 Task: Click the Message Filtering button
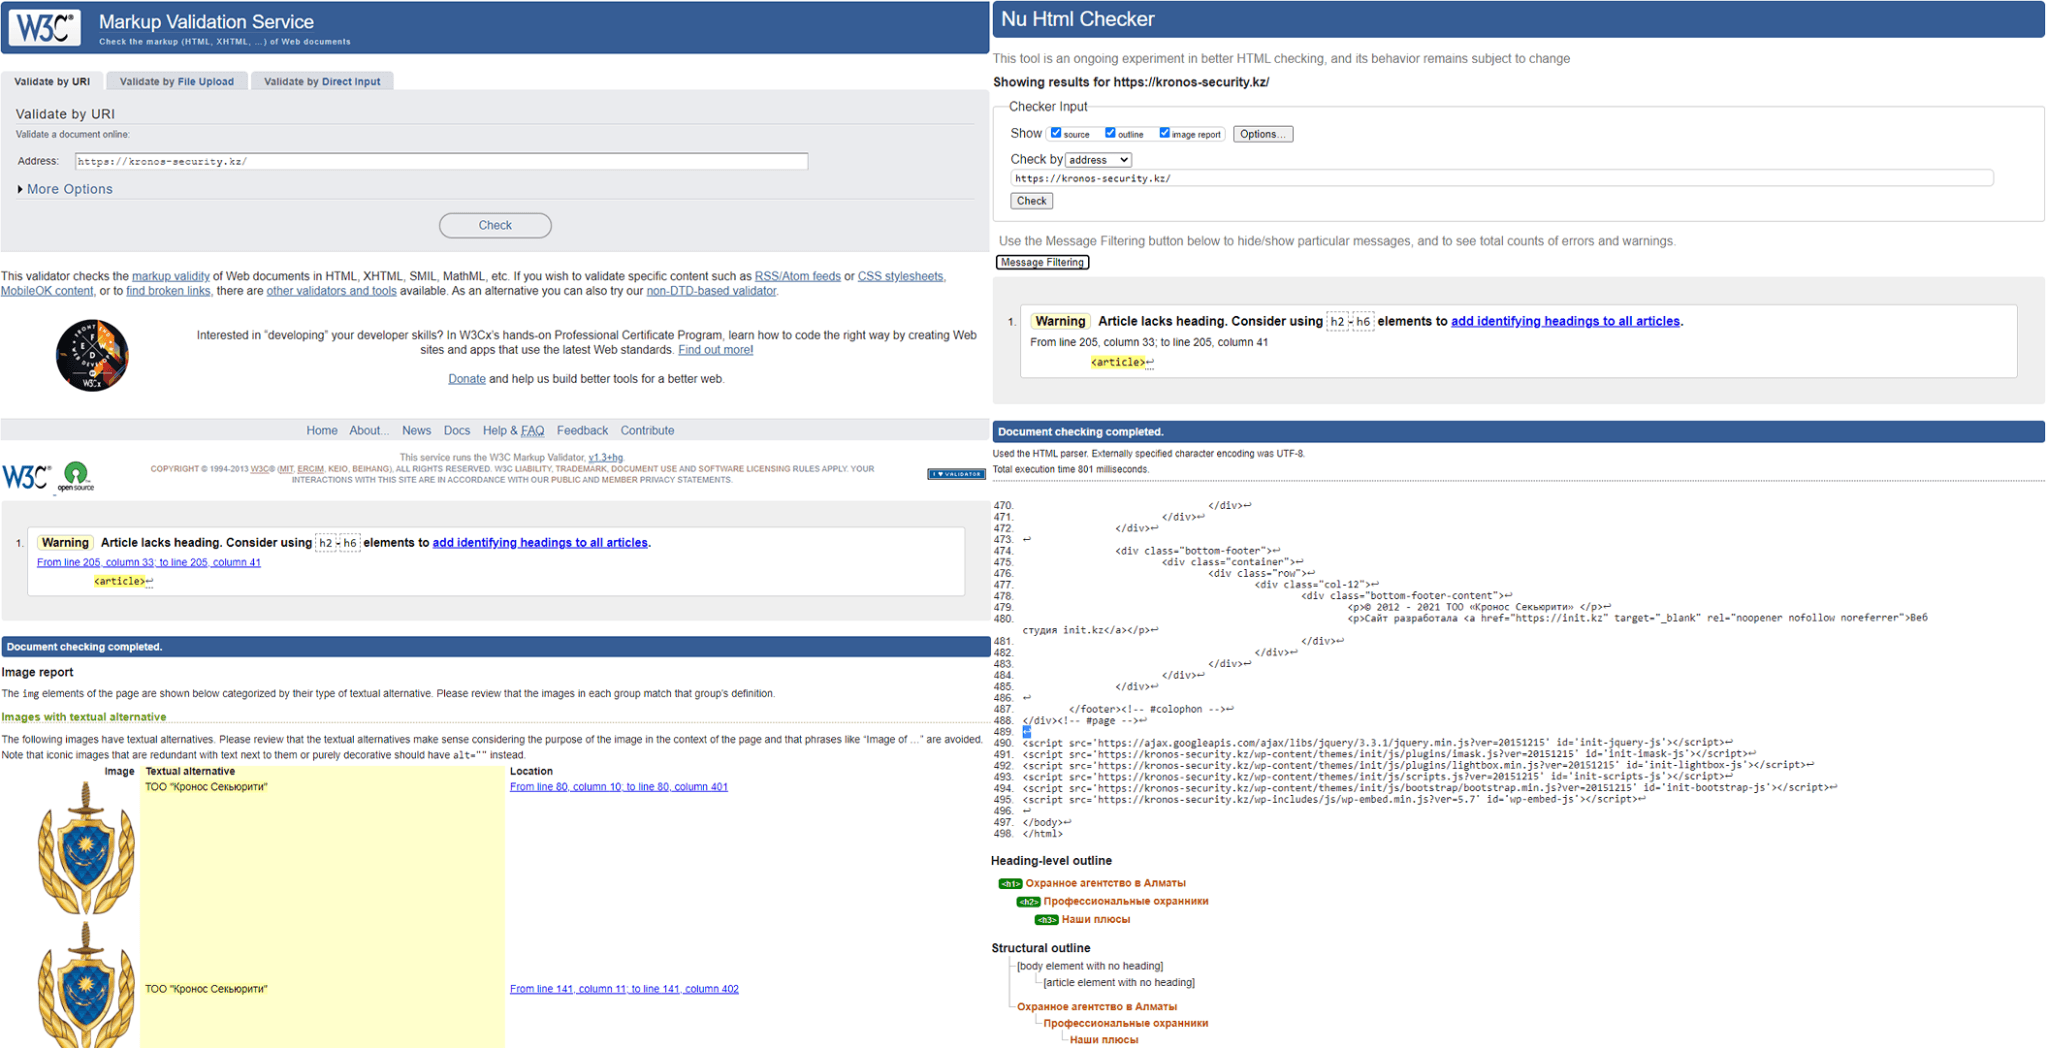[1042, 262]
